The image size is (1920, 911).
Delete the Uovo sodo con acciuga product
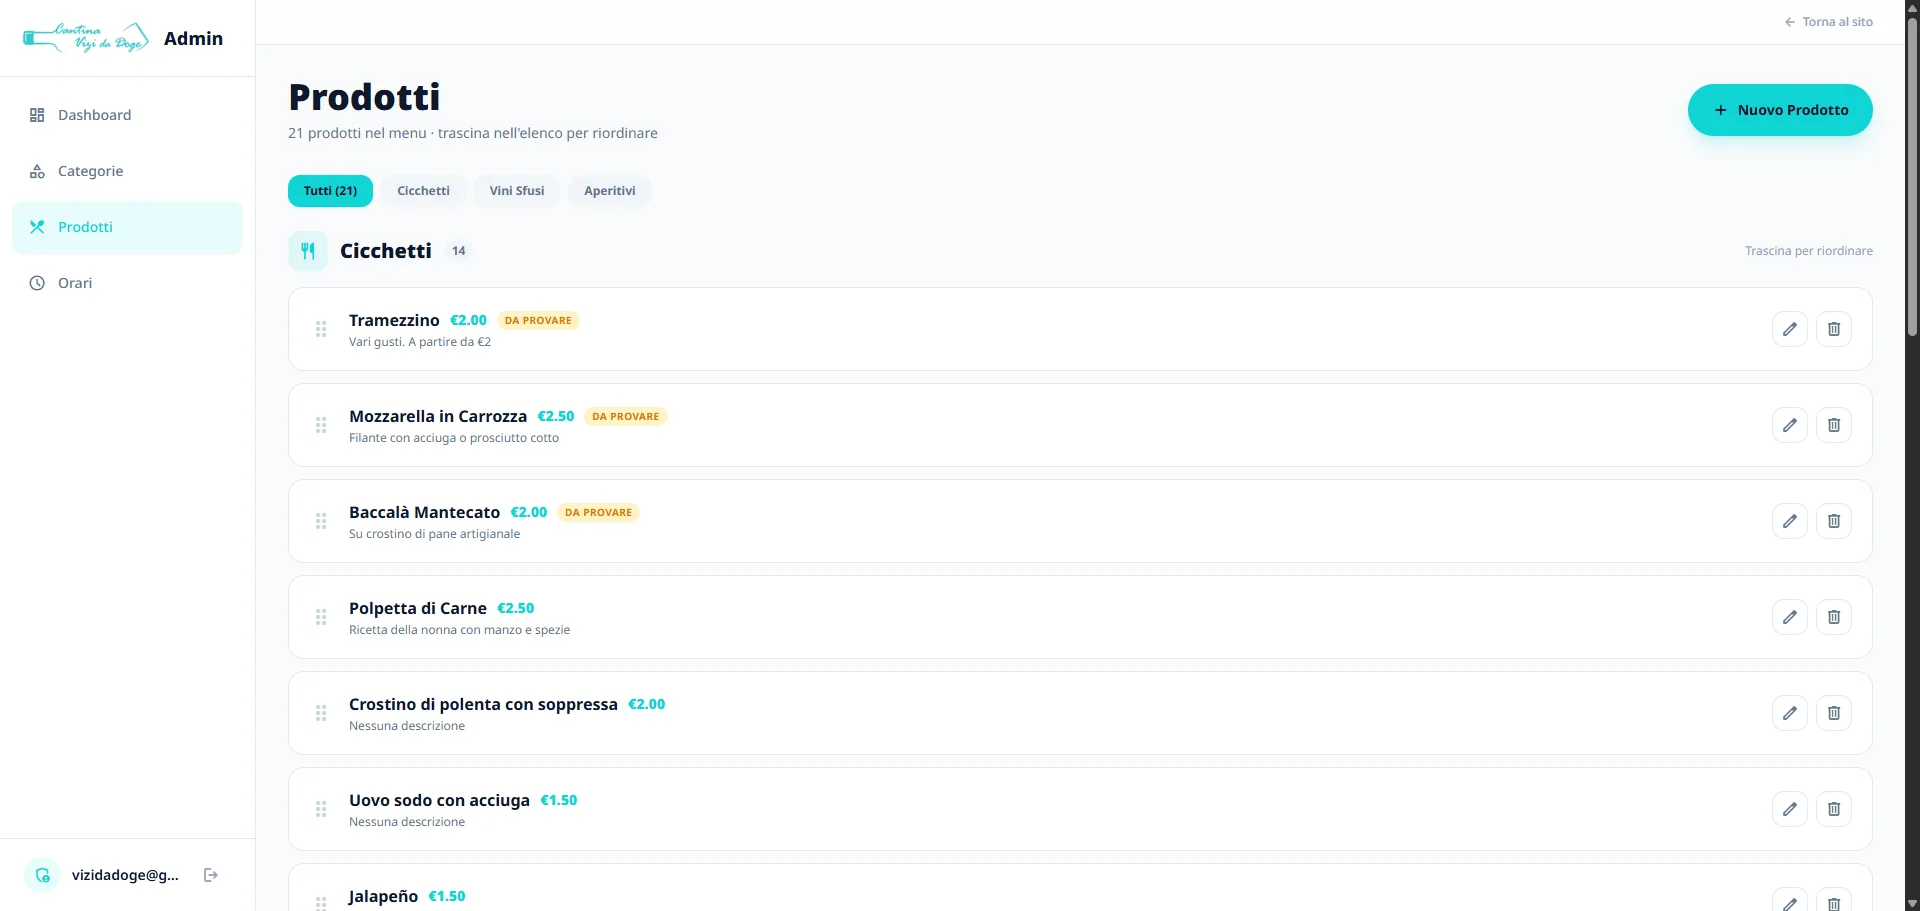tap(1833, 809)
